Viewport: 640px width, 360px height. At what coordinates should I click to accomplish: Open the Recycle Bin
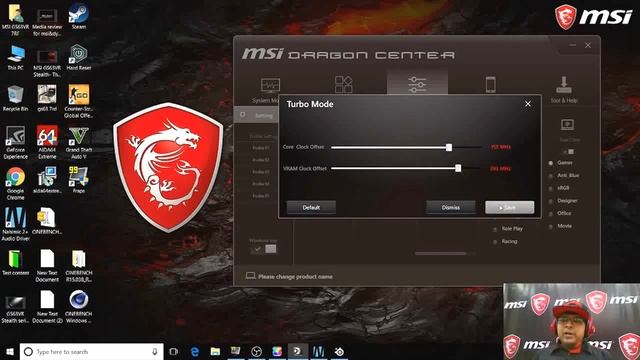coord(16,98)
